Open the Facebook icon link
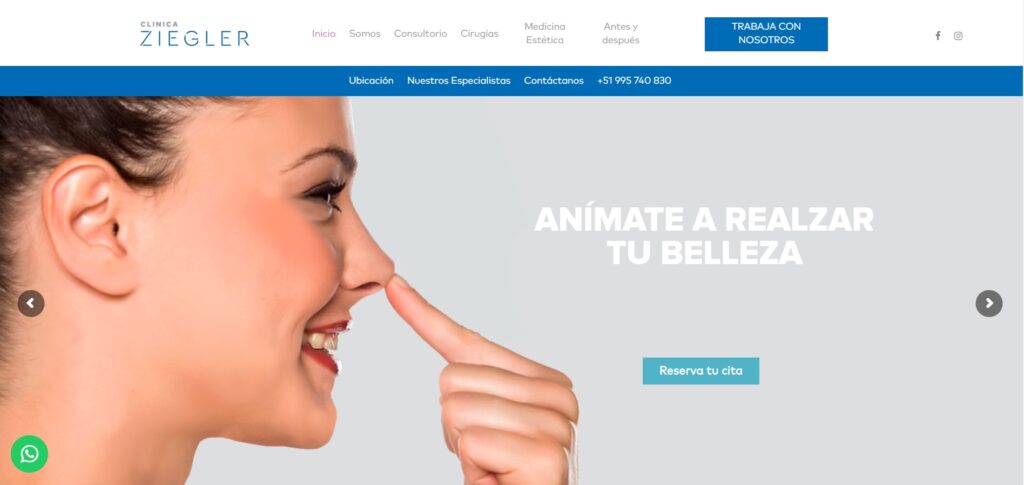 pyautogui.click(x=938, y=36)
